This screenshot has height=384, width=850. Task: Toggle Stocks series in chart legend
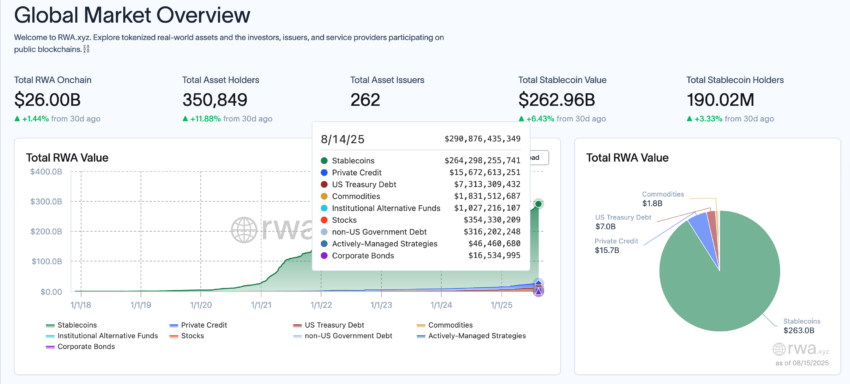click(186, 336)
